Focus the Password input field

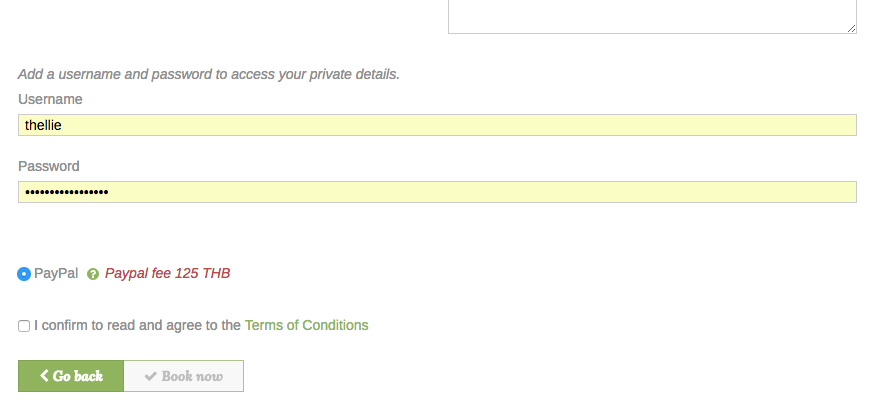437,192
